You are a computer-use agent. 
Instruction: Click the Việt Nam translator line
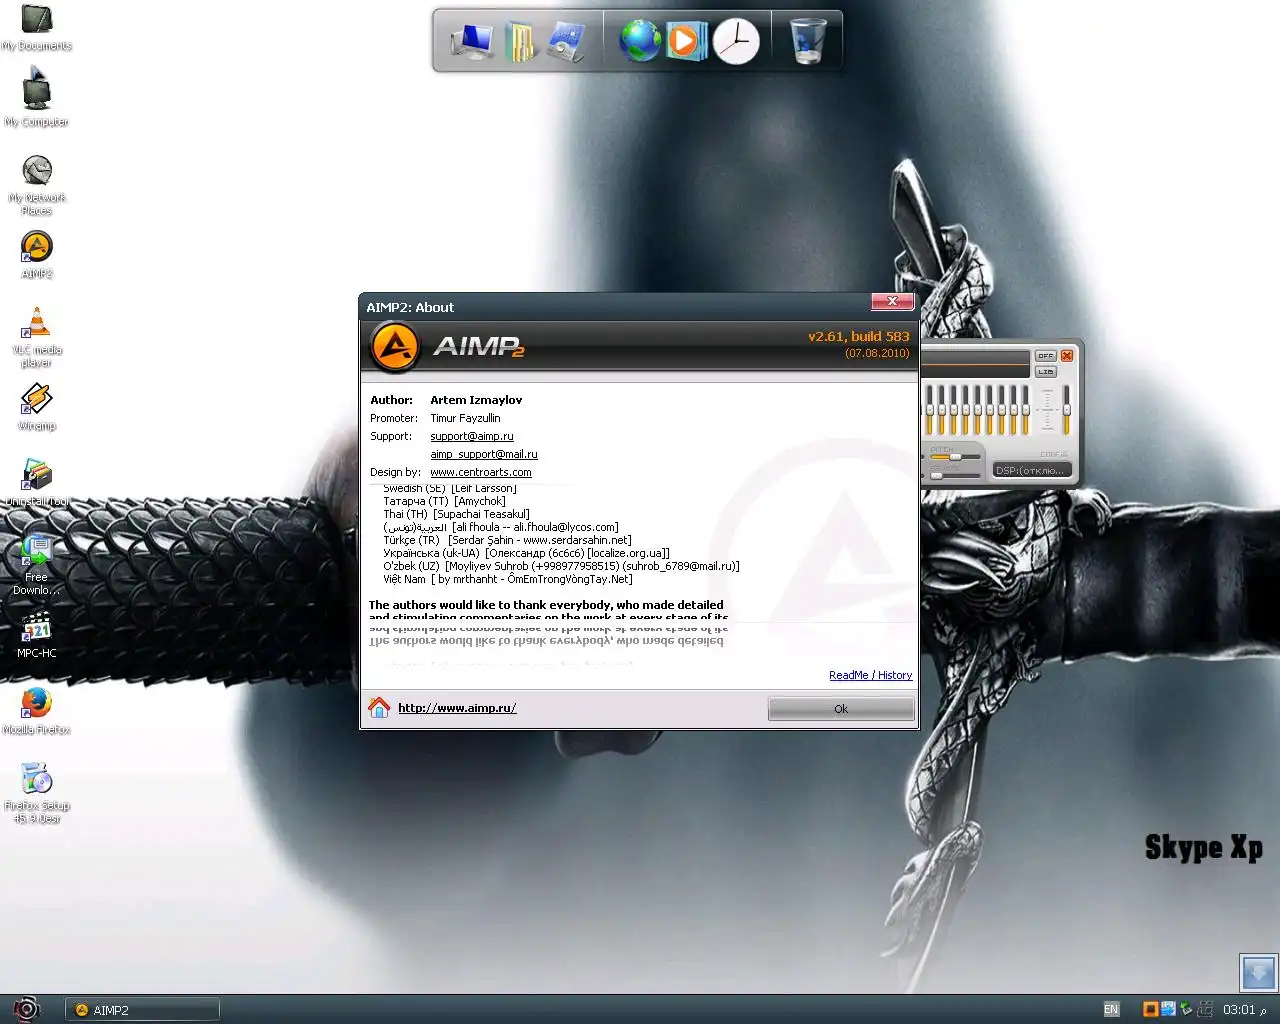tap(508, 579)
